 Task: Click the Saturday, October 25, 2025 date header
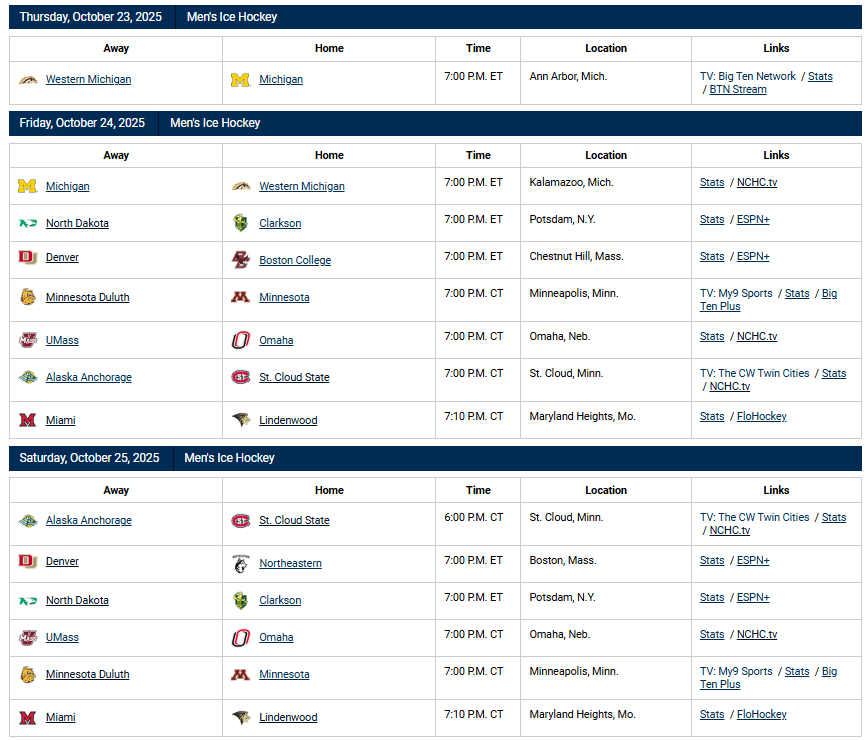point(89,458)
